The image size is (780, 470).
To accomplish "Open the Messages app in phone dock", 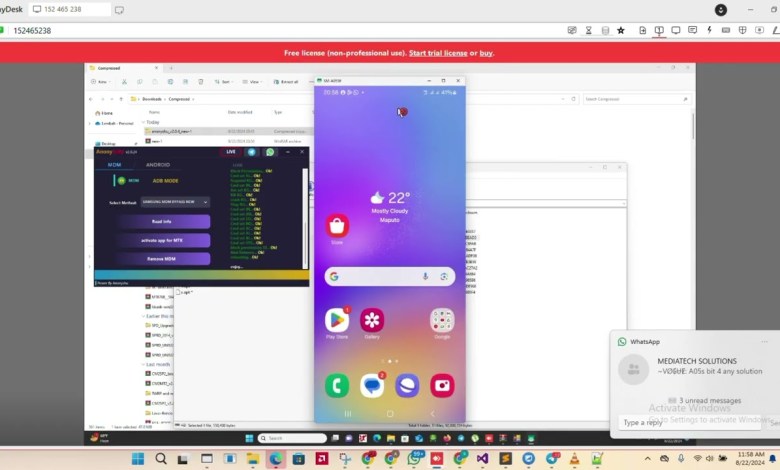I will tap(372, 385).
